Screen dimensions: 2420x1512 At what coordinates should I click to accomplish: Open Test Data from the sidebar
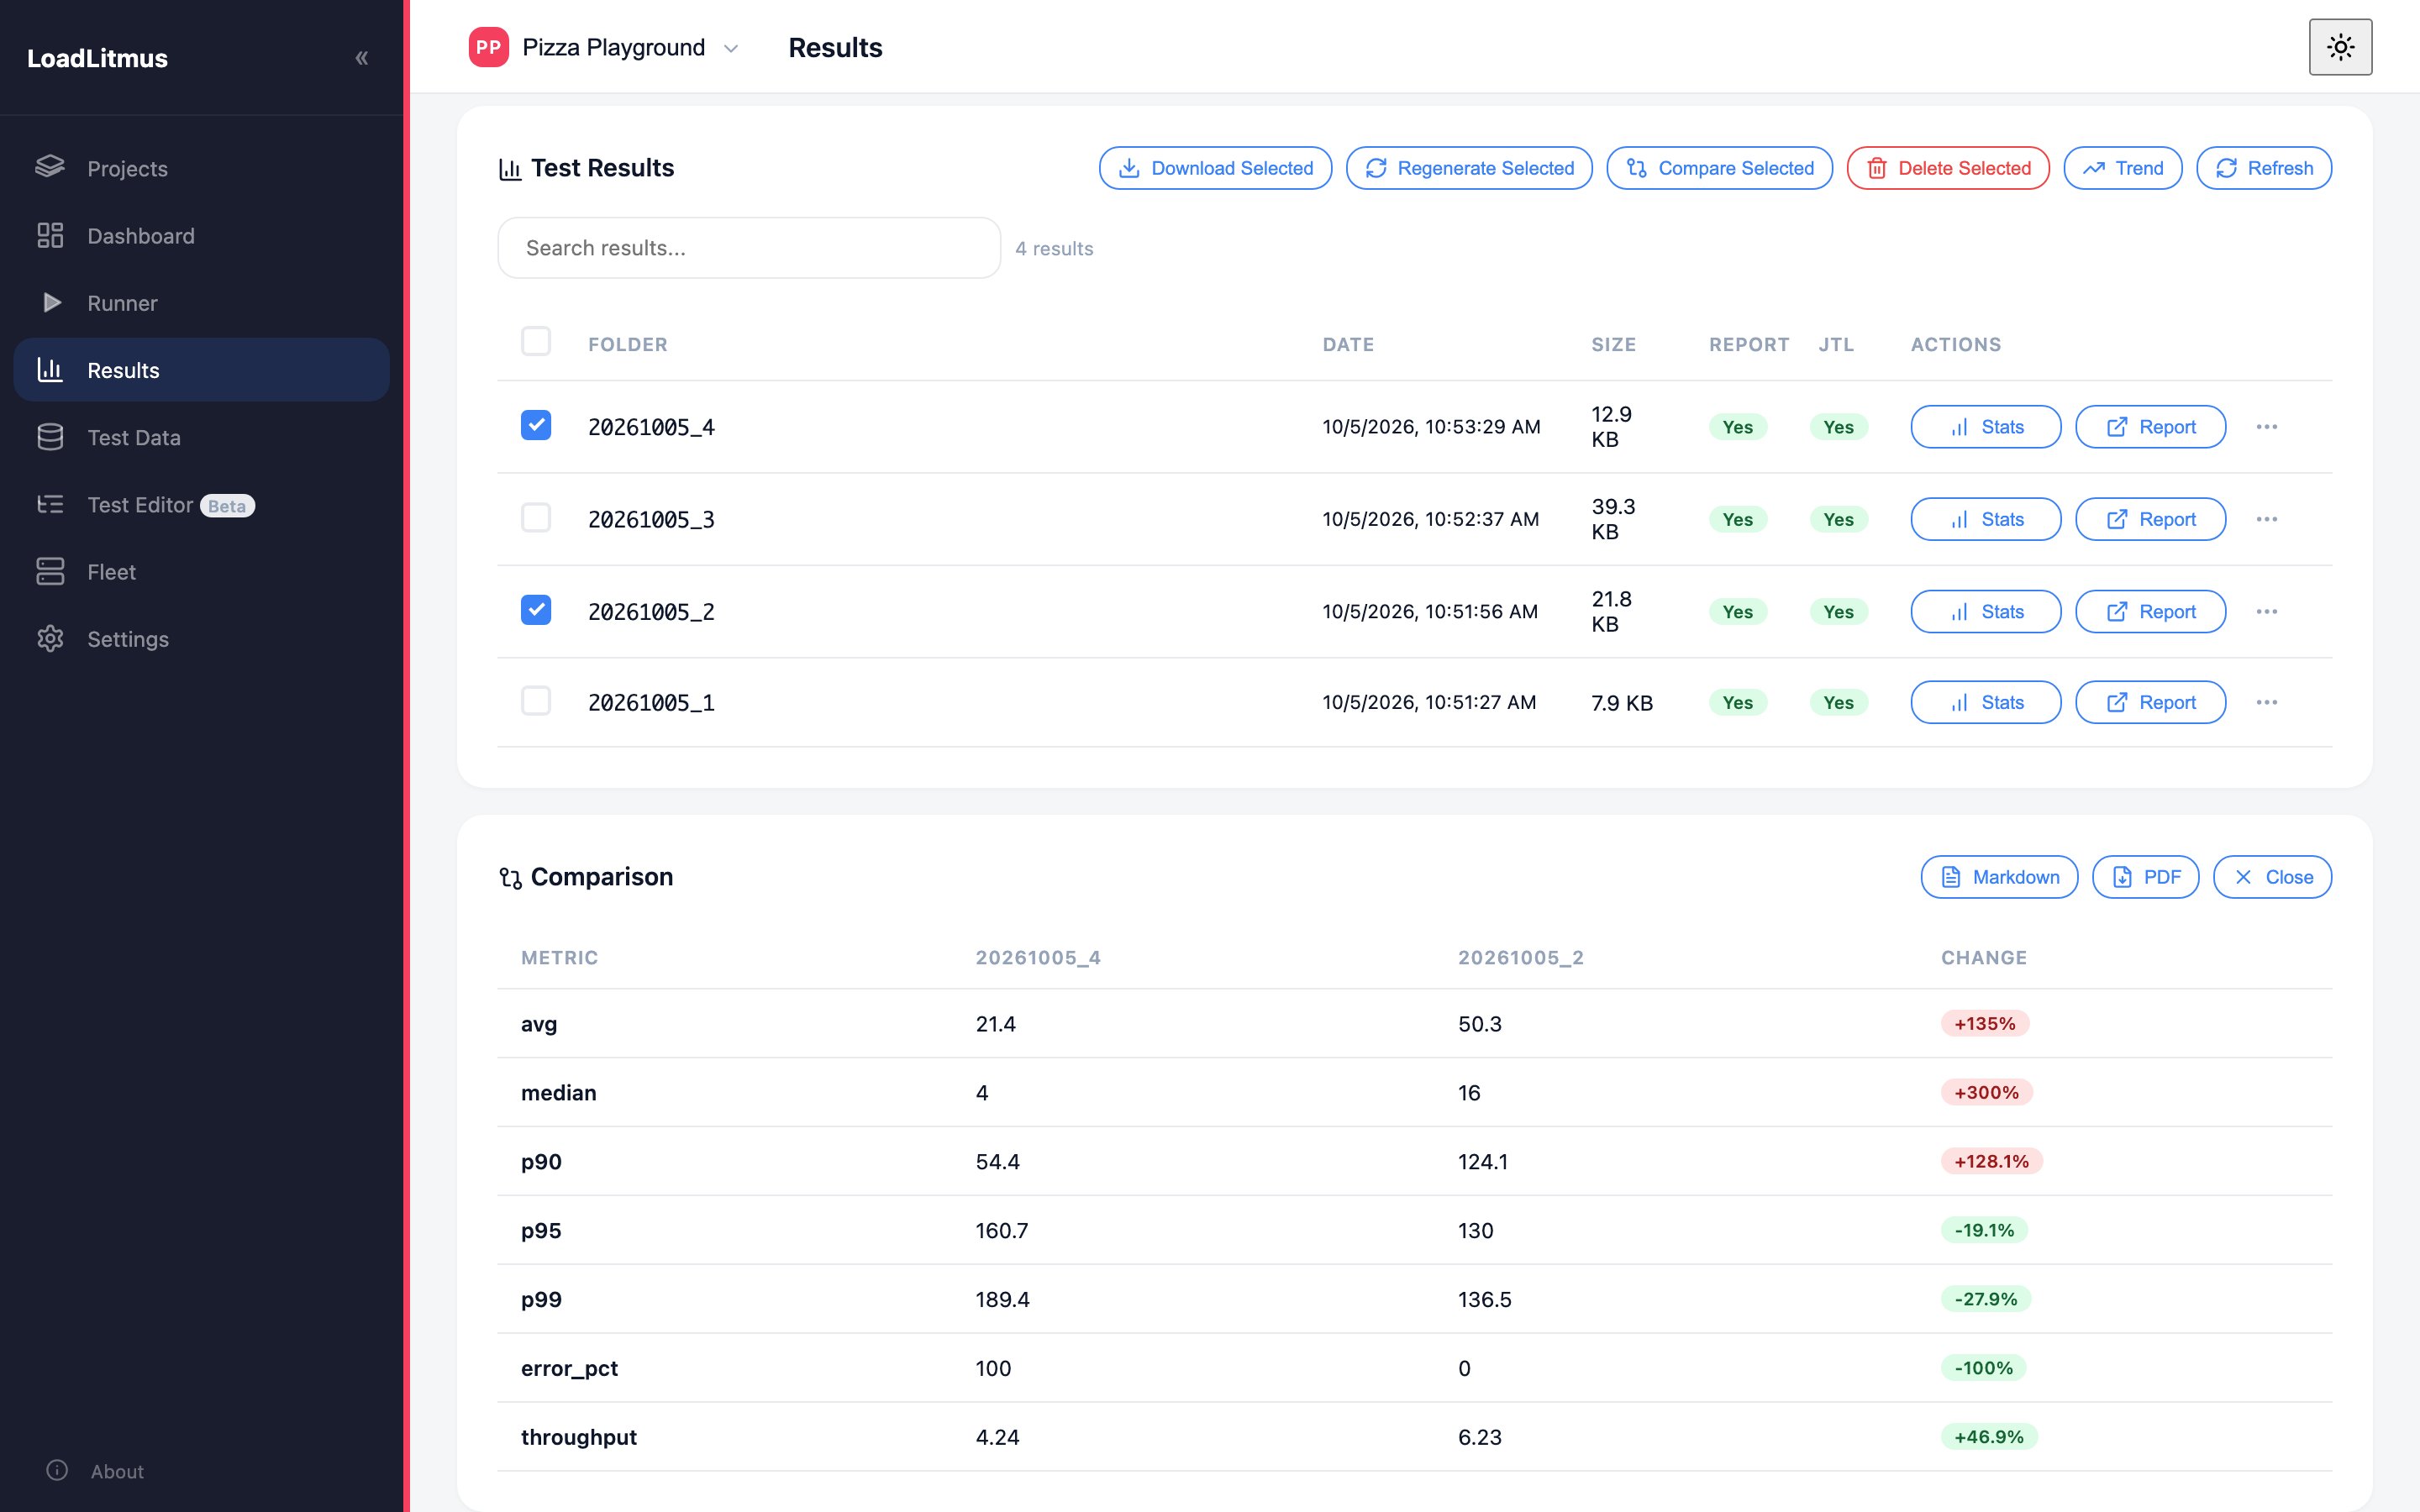tap(201, 437)
